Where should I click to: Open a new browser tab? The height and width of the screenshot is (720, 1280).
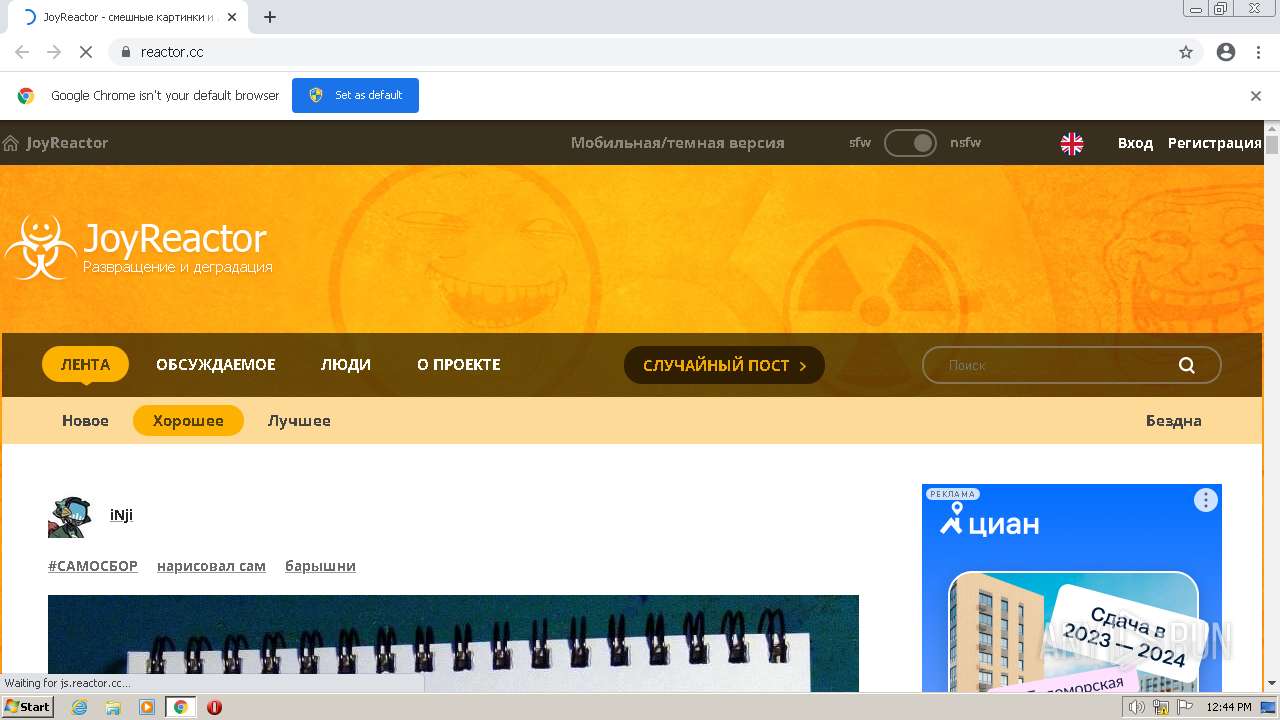click(270, 17)
